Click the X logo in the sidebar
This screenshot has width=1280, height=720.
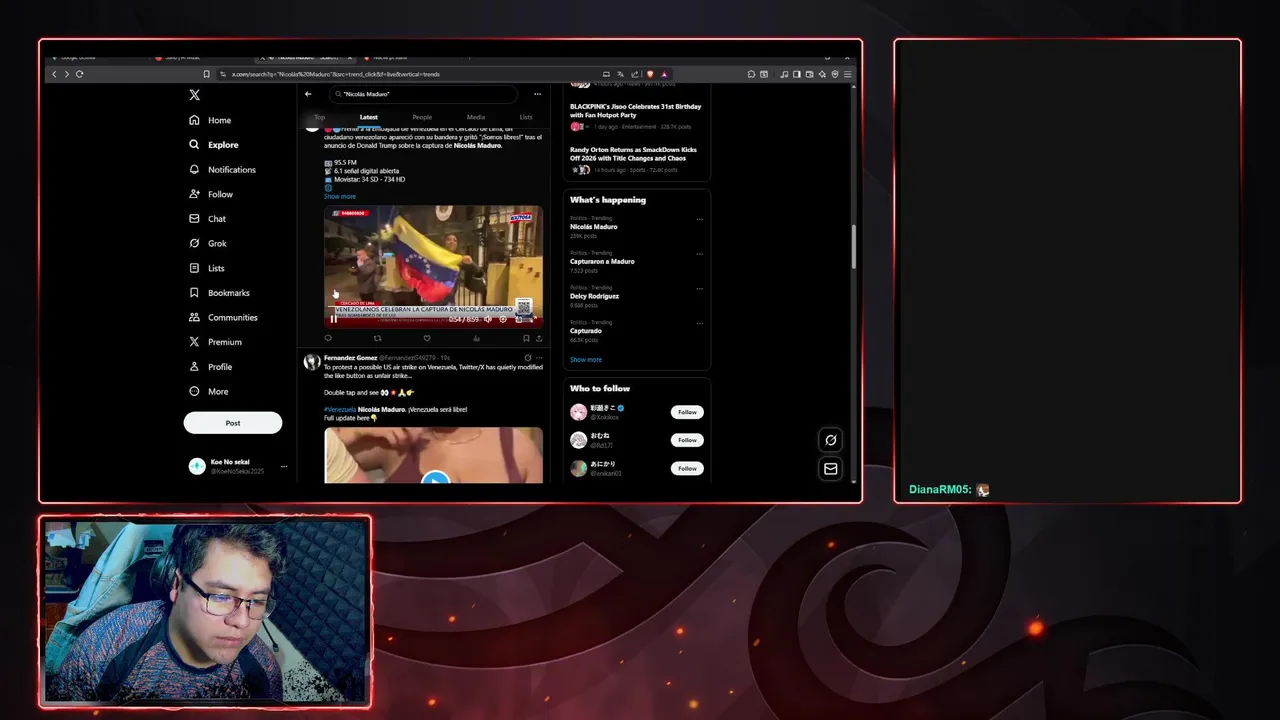click(194, 95)
